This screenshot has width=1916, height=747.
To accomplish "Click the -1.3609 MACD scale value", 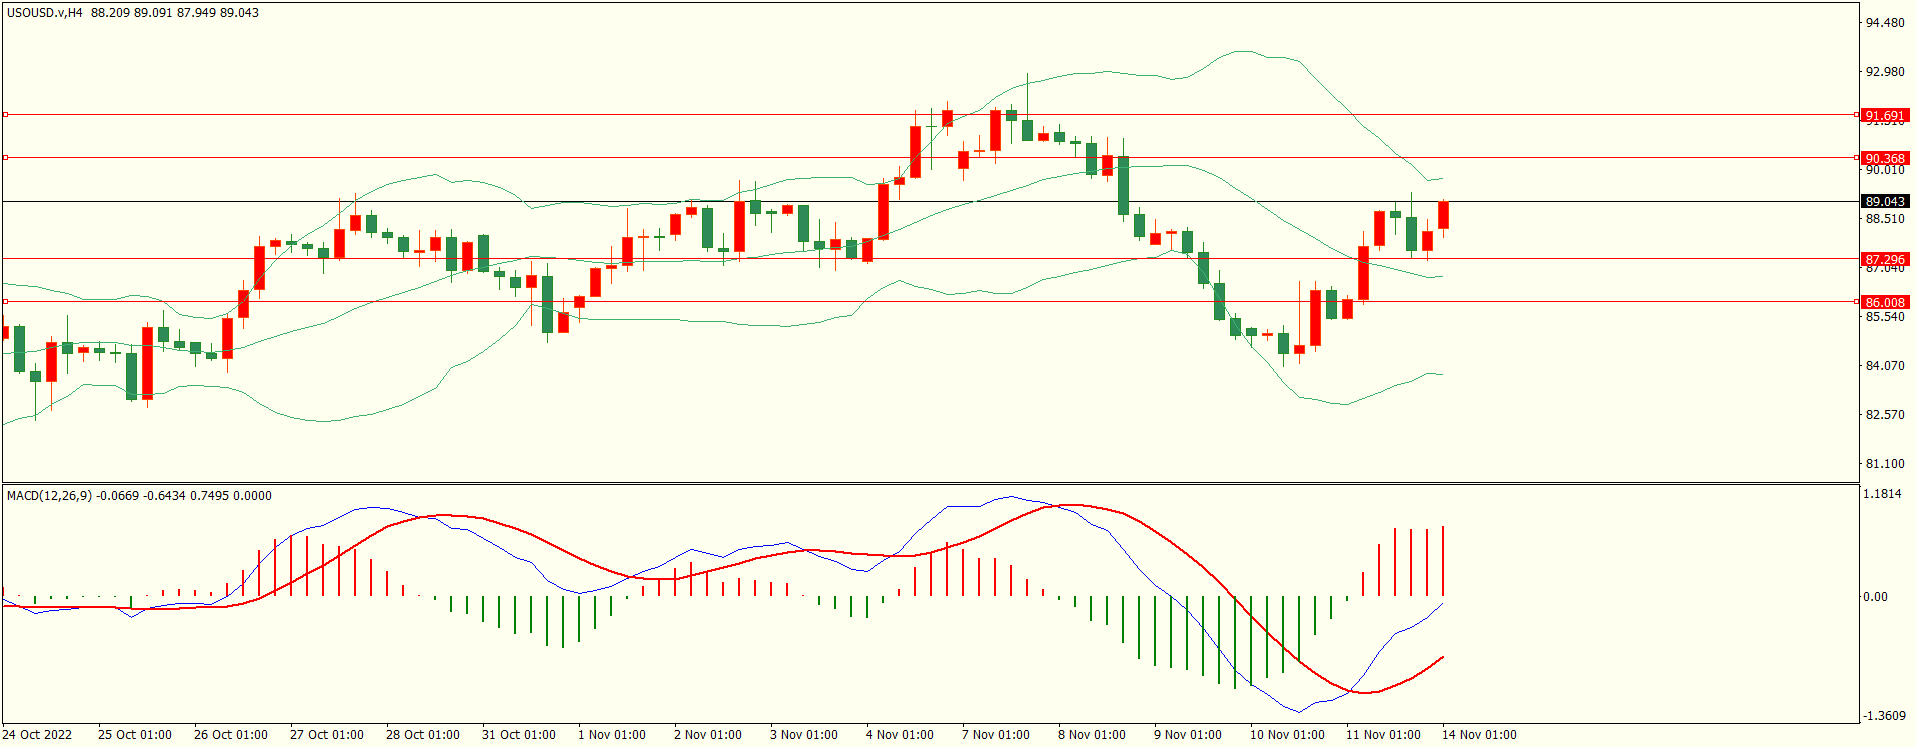I will (1881, 715).
